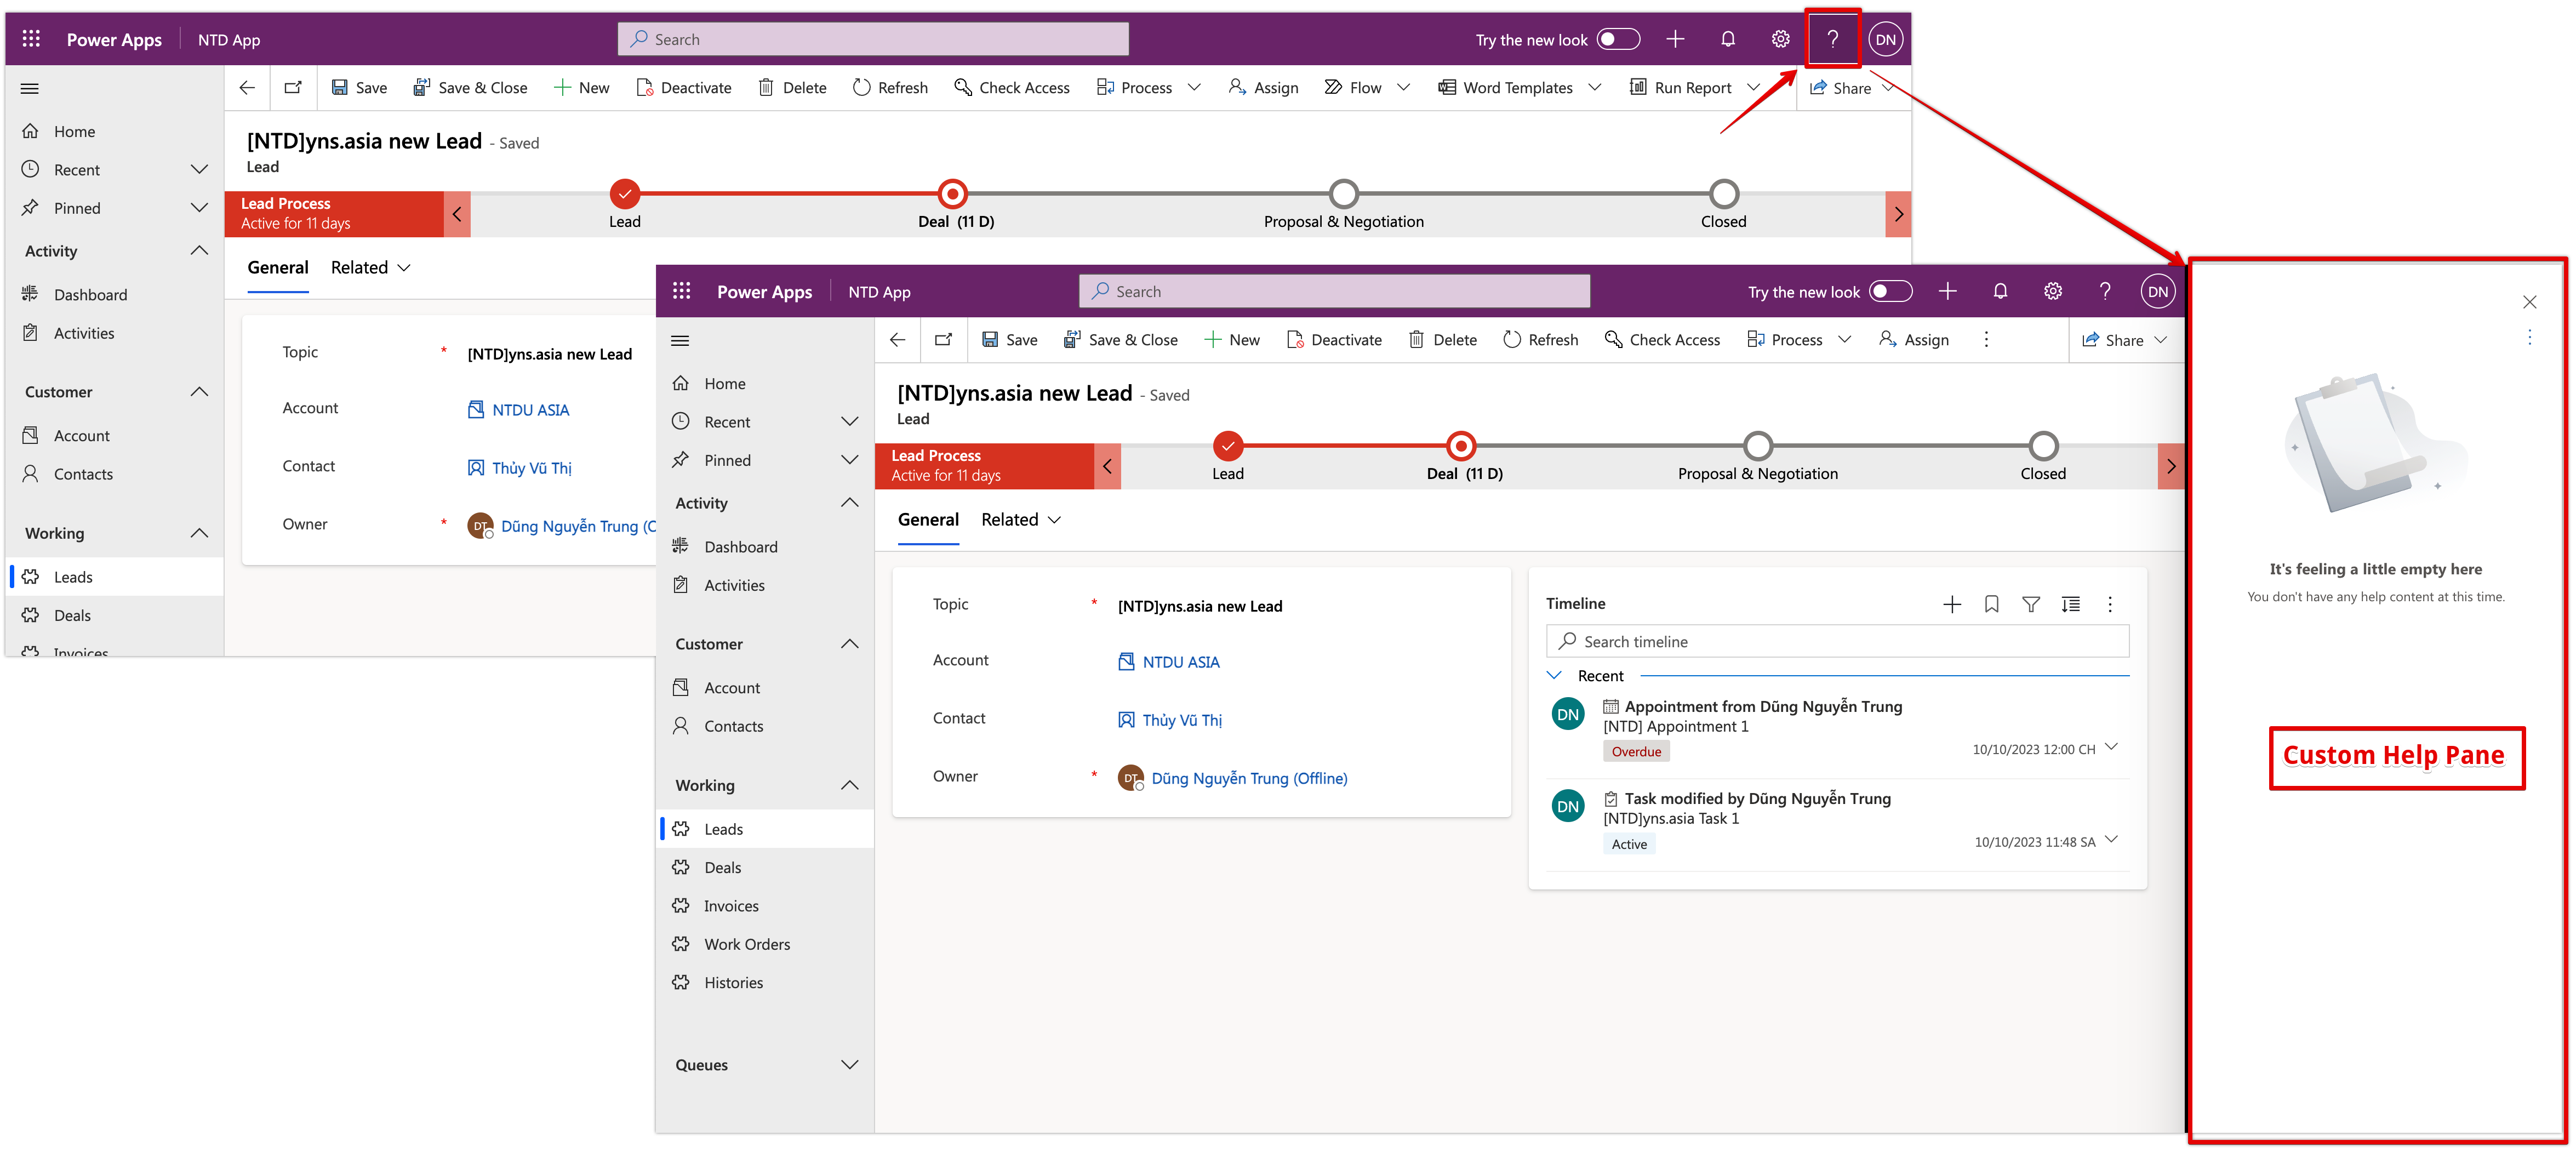Screen dimensions: 2576x1152
Task: Select the Proposal & Negotiation stage circle in front window
Action: pyautogui.click(x=1757, y=445)
